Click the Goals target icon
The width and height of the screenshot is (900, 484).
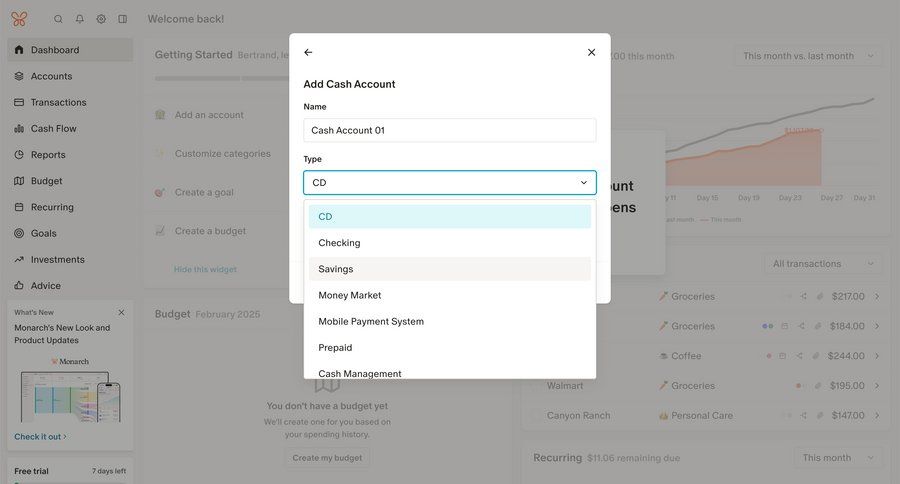click(19, 233)
